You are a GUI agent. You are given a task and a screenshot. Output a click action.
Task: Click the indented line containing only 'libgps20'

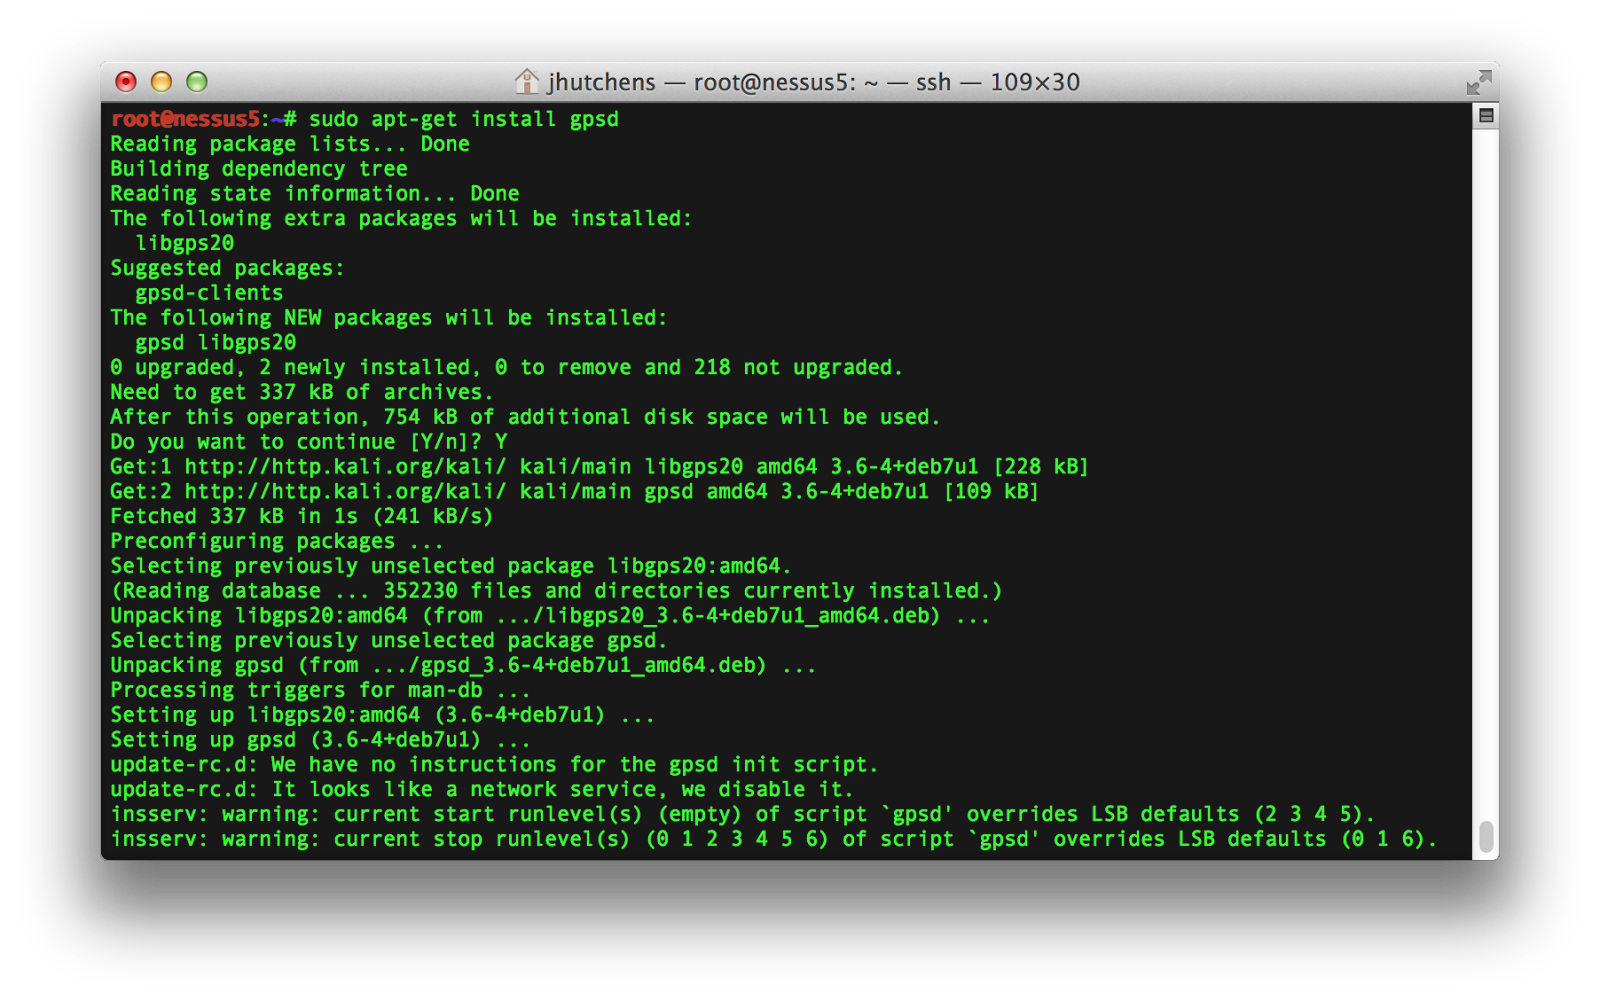(185, 243)
